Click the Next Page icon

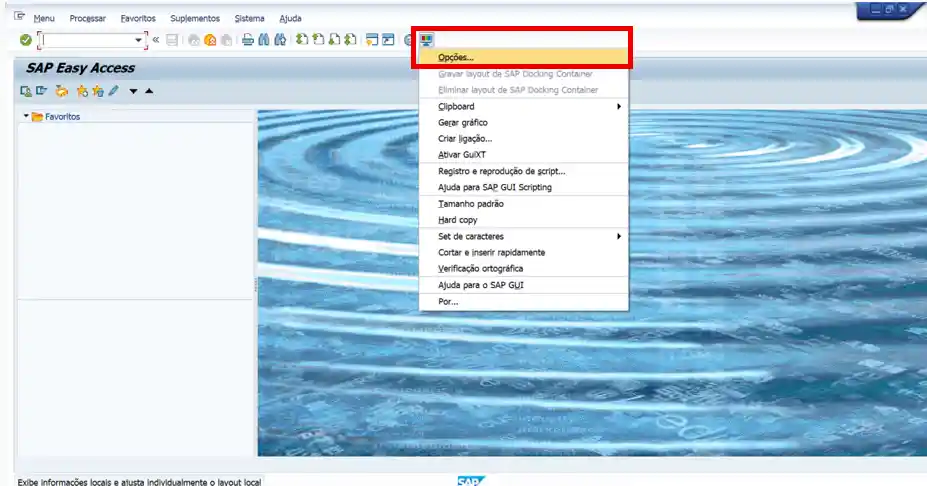pyautogui.click(x=334, y=40)
